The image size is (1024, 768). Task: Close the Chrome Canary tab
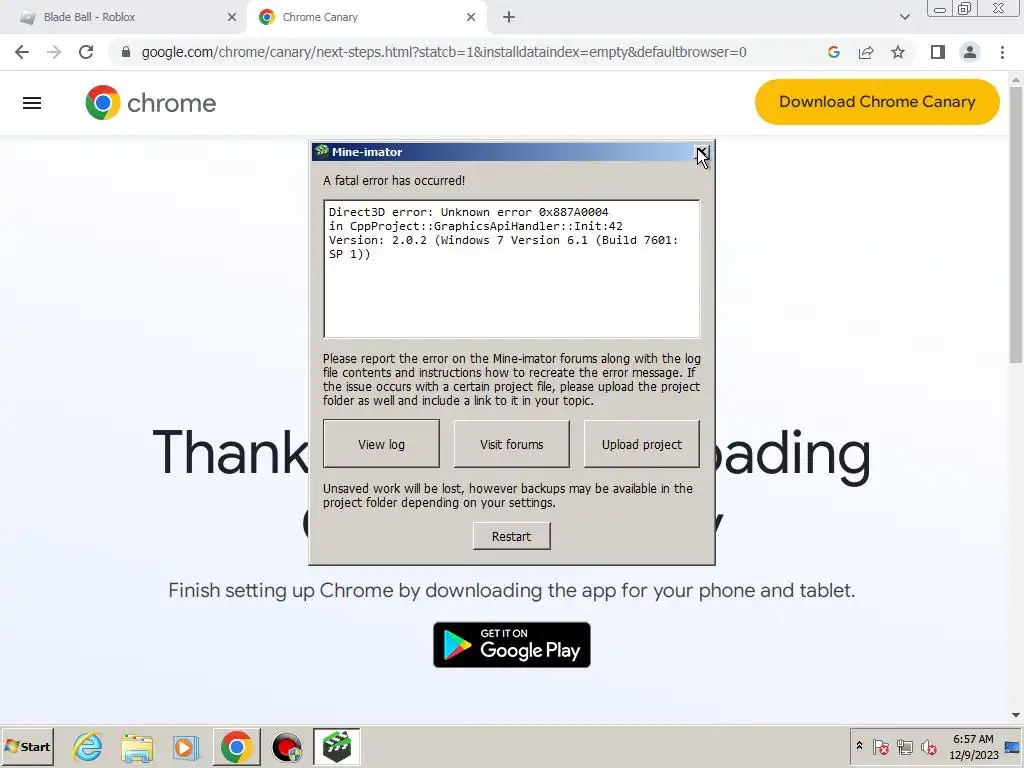point(471,17)
